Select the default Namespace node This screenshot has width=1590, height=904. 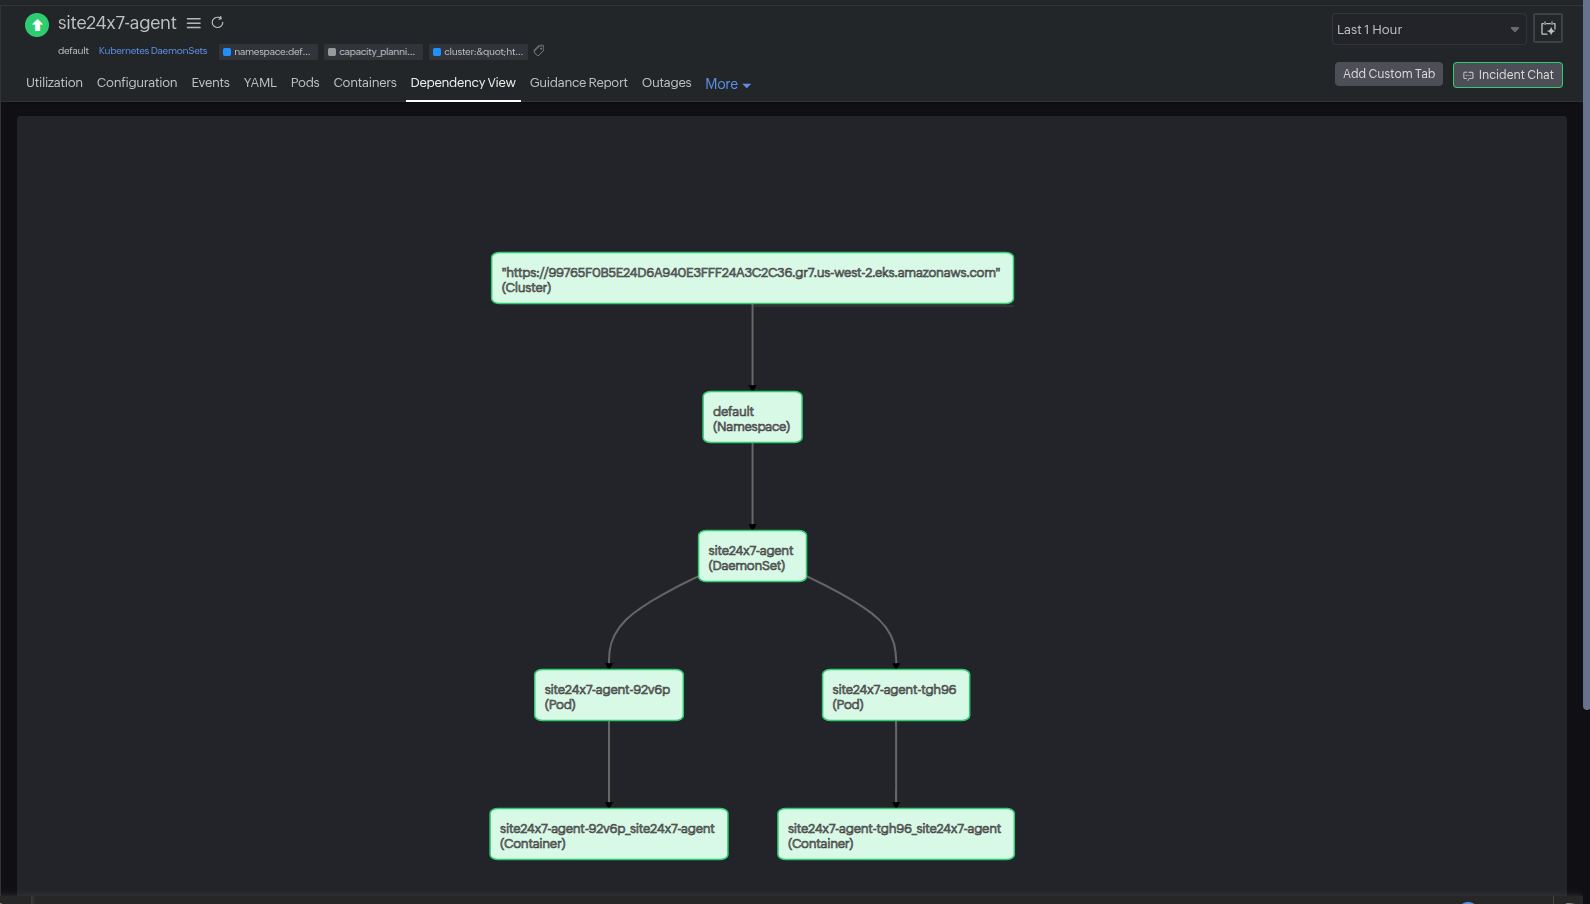[x=752, y=418]
